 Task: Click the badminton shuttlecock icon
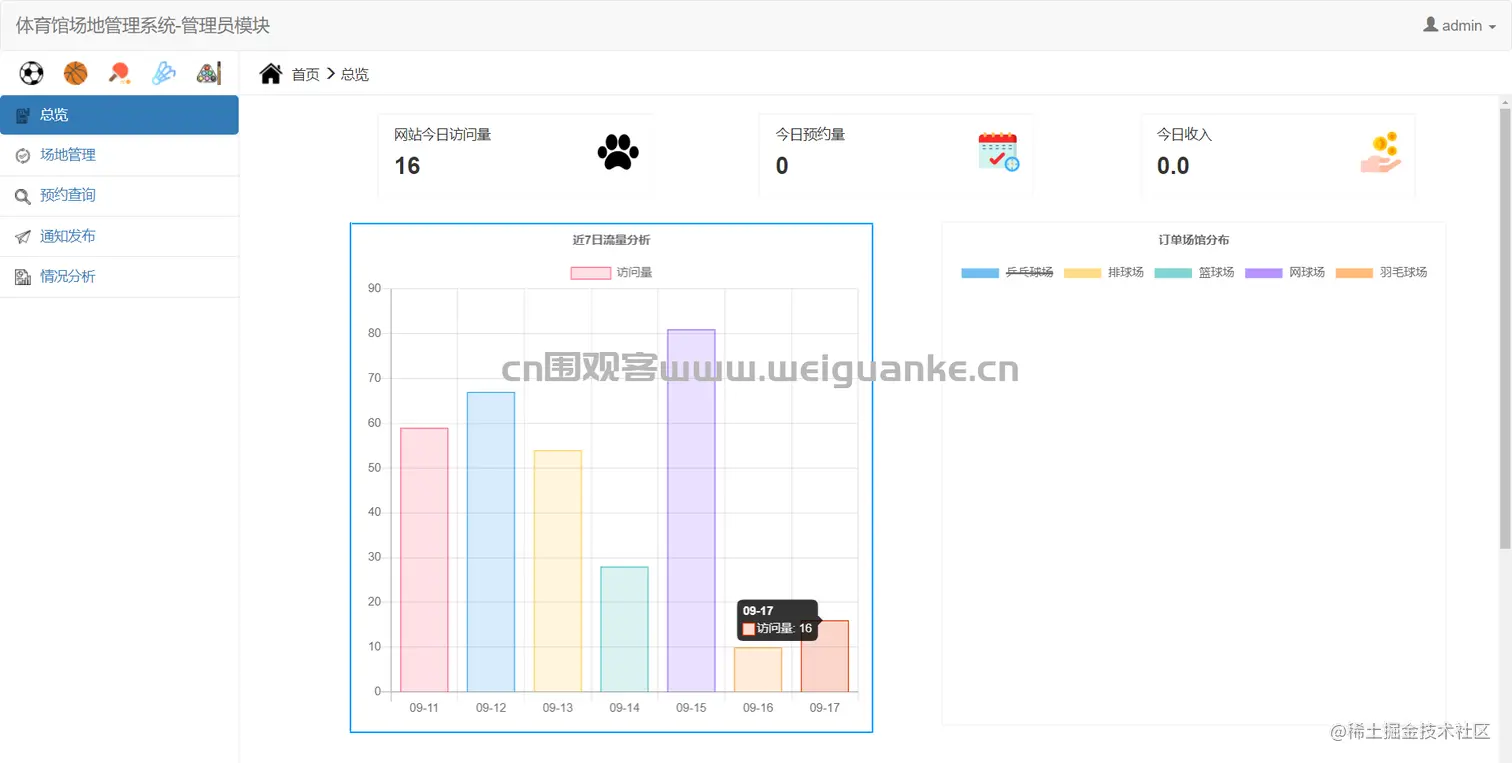pyautogui.click(x=164, y=73)
